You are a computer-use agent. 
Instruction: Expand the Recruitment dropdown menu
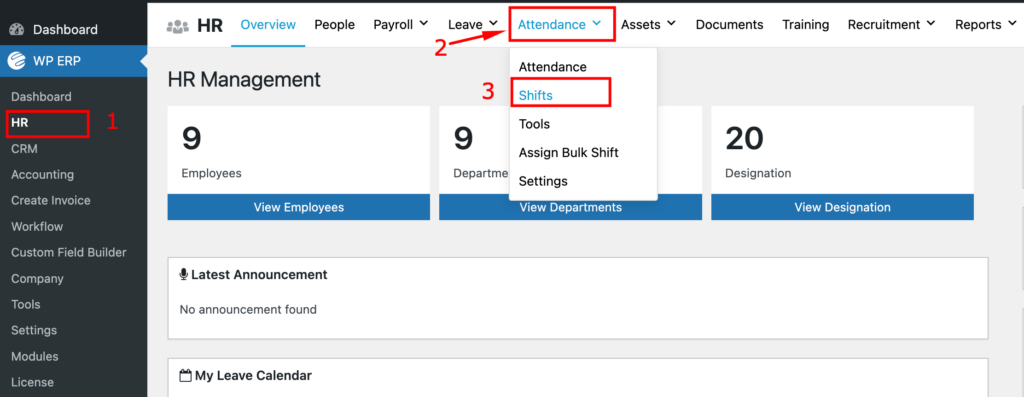coord(891,24)
